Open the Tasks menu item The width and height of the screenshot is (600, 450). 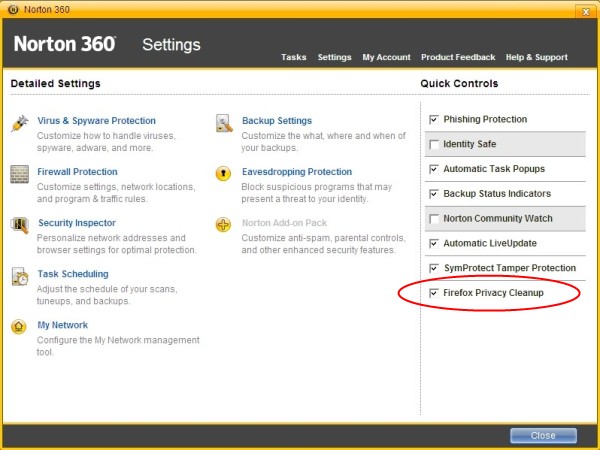[x=293, y=57]
